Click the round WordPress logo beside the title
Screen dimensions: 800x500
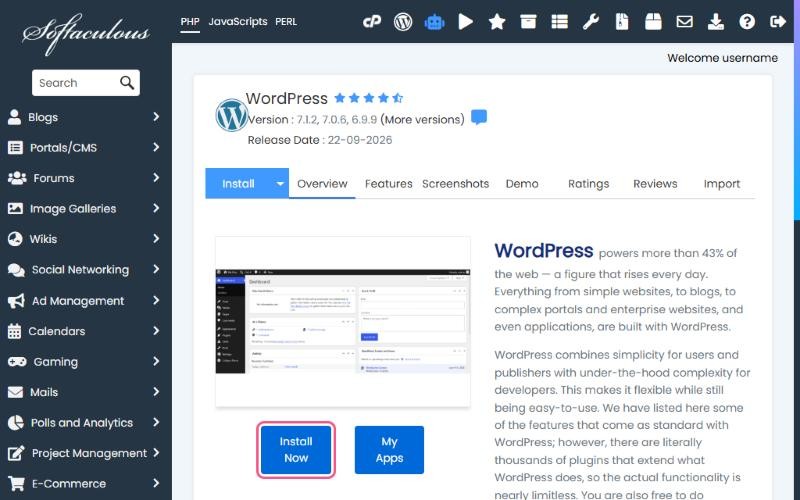click(231, 115)
